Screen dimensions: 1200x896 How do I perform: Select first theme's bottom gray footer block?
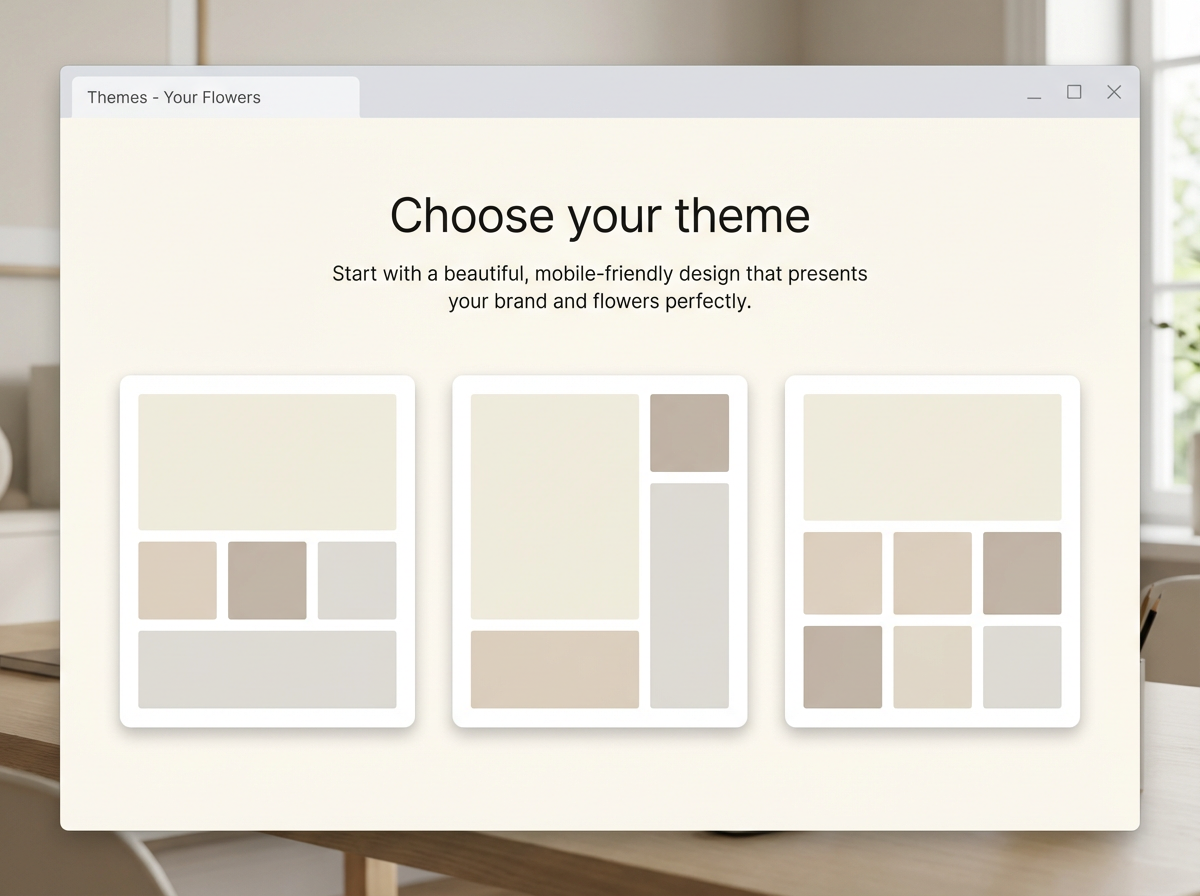coord(267,669)
